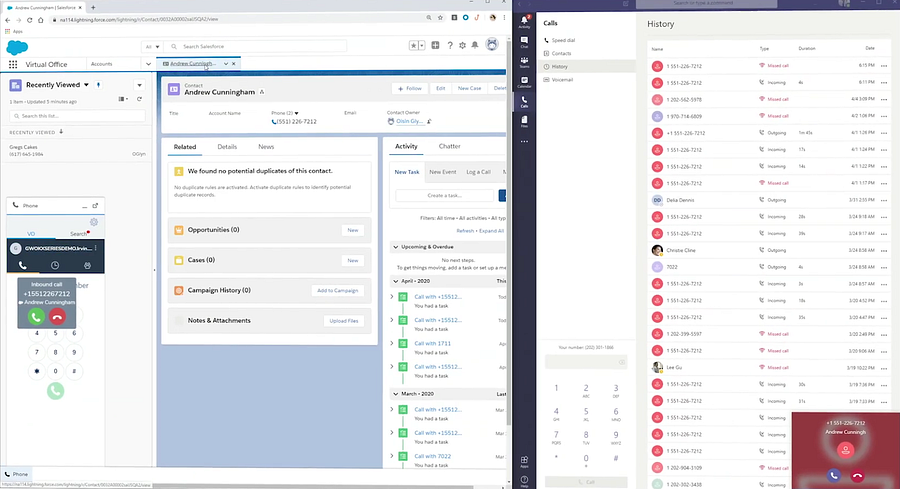Open call history clock tab in softphone
900x489 pixels.
(55, 265)
